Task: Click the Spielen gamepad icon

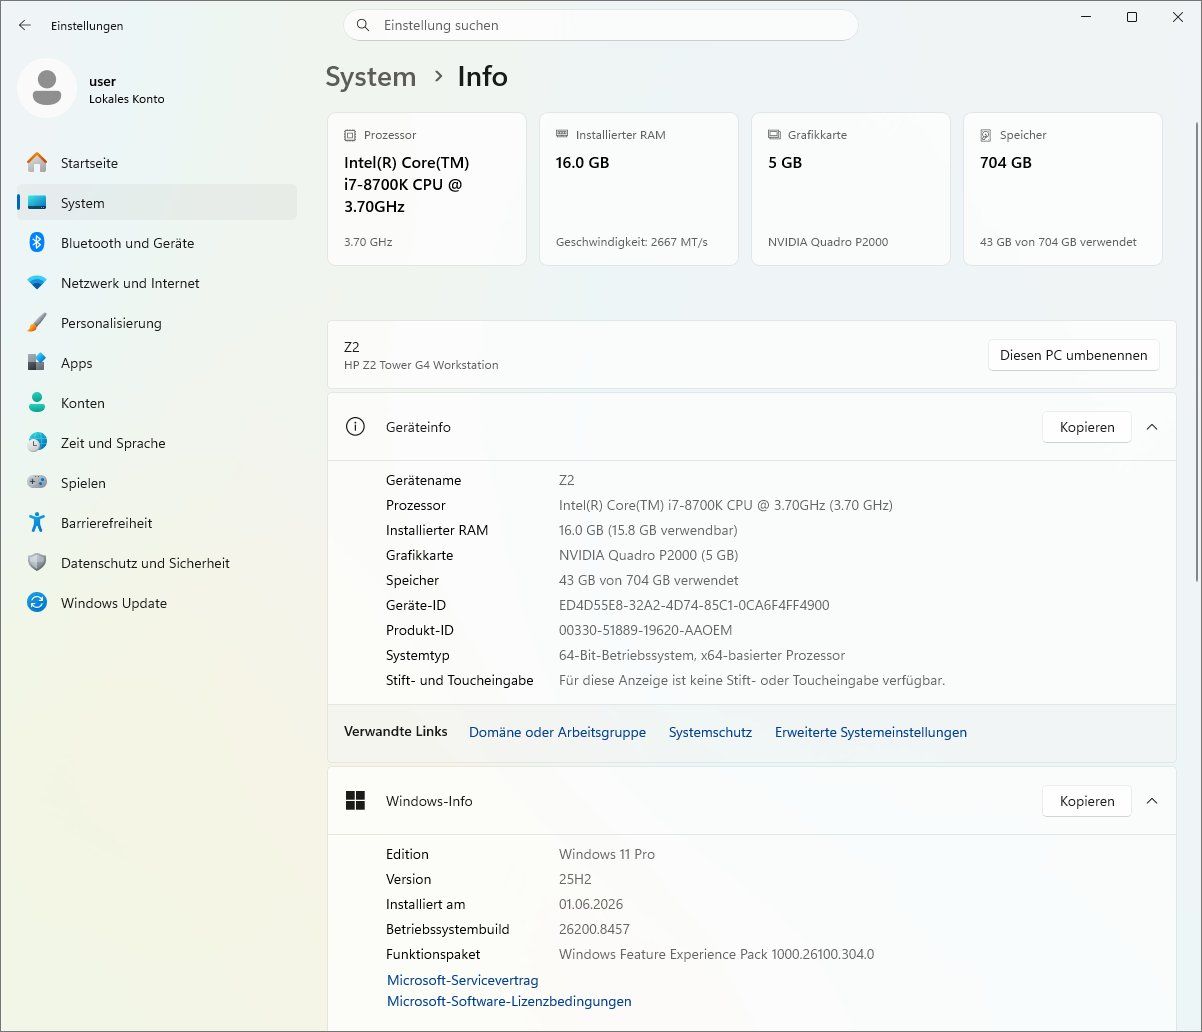Action: [37, 483]
